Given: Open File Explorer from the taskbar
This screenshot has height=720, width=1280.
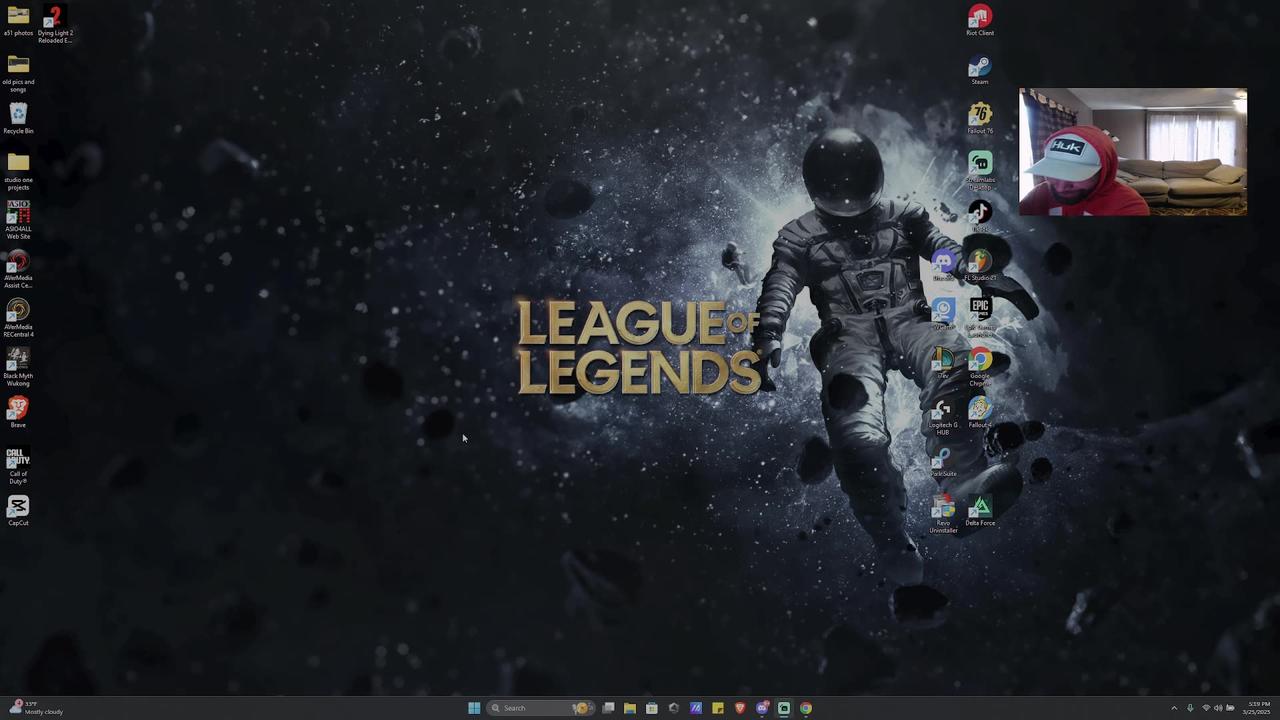Looking at the screenshot, I should pos(630,708).
